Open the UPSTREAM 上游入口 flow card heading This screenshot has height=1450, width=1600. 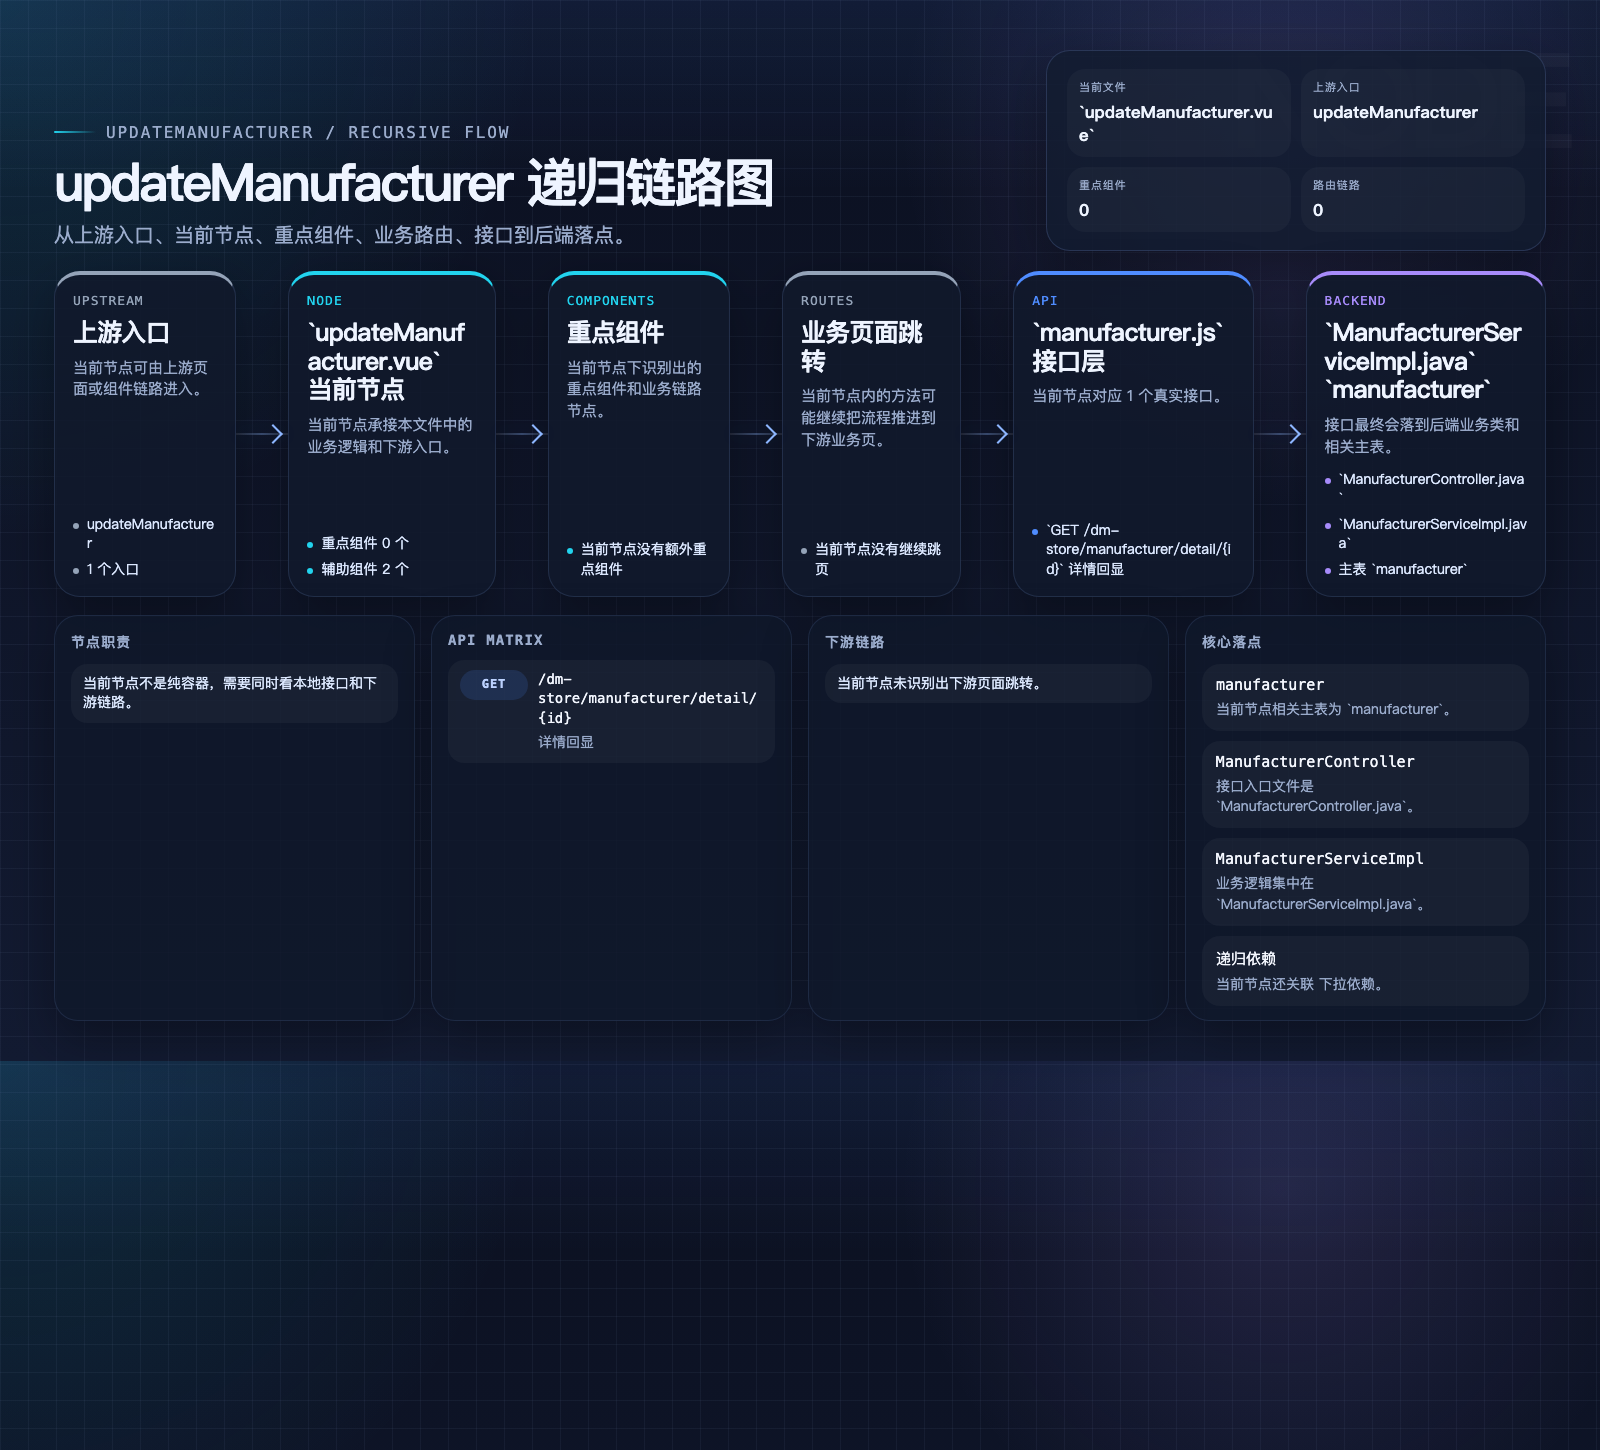click(x=121, y=332)
